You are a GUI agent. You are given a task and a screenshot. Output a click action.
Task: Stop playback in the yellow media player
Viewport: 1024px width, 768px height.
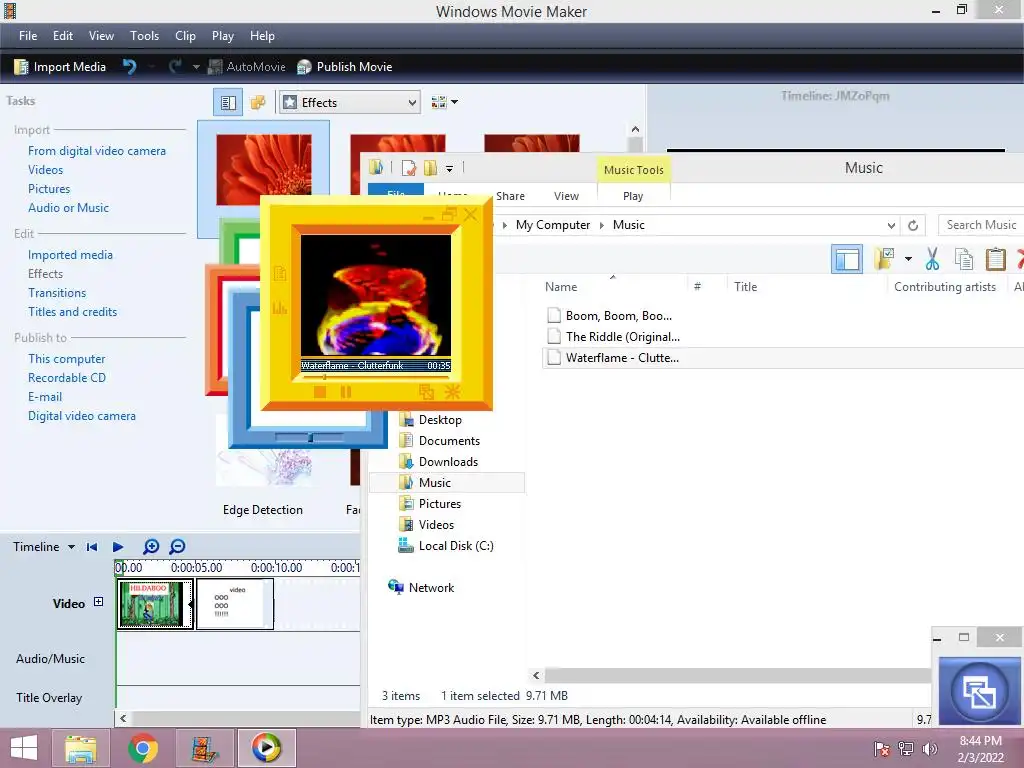tap(319, 392)
